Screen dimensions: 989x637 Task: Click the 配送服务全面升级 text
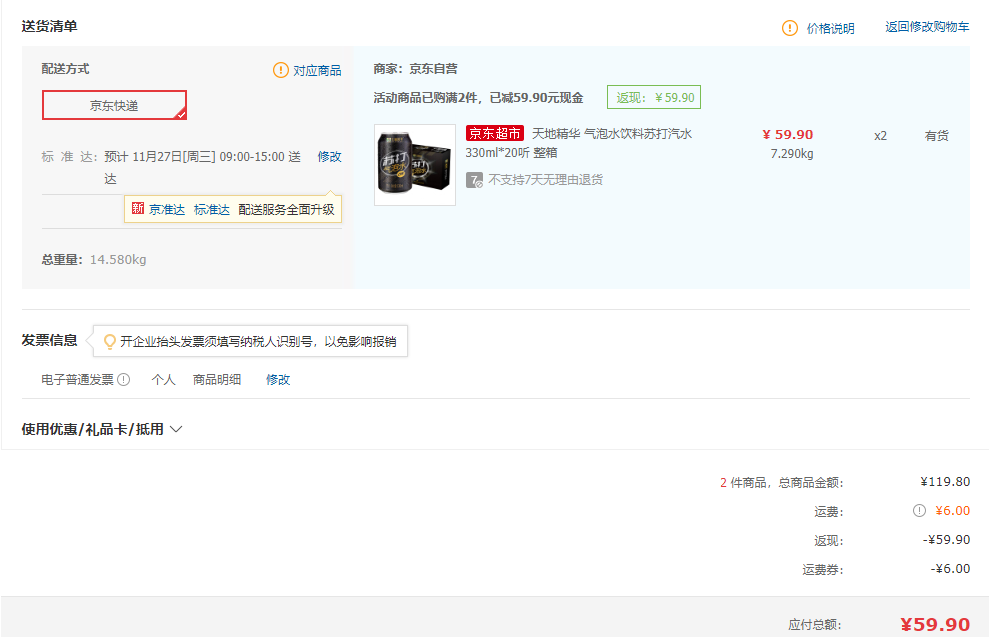point(286,209)
